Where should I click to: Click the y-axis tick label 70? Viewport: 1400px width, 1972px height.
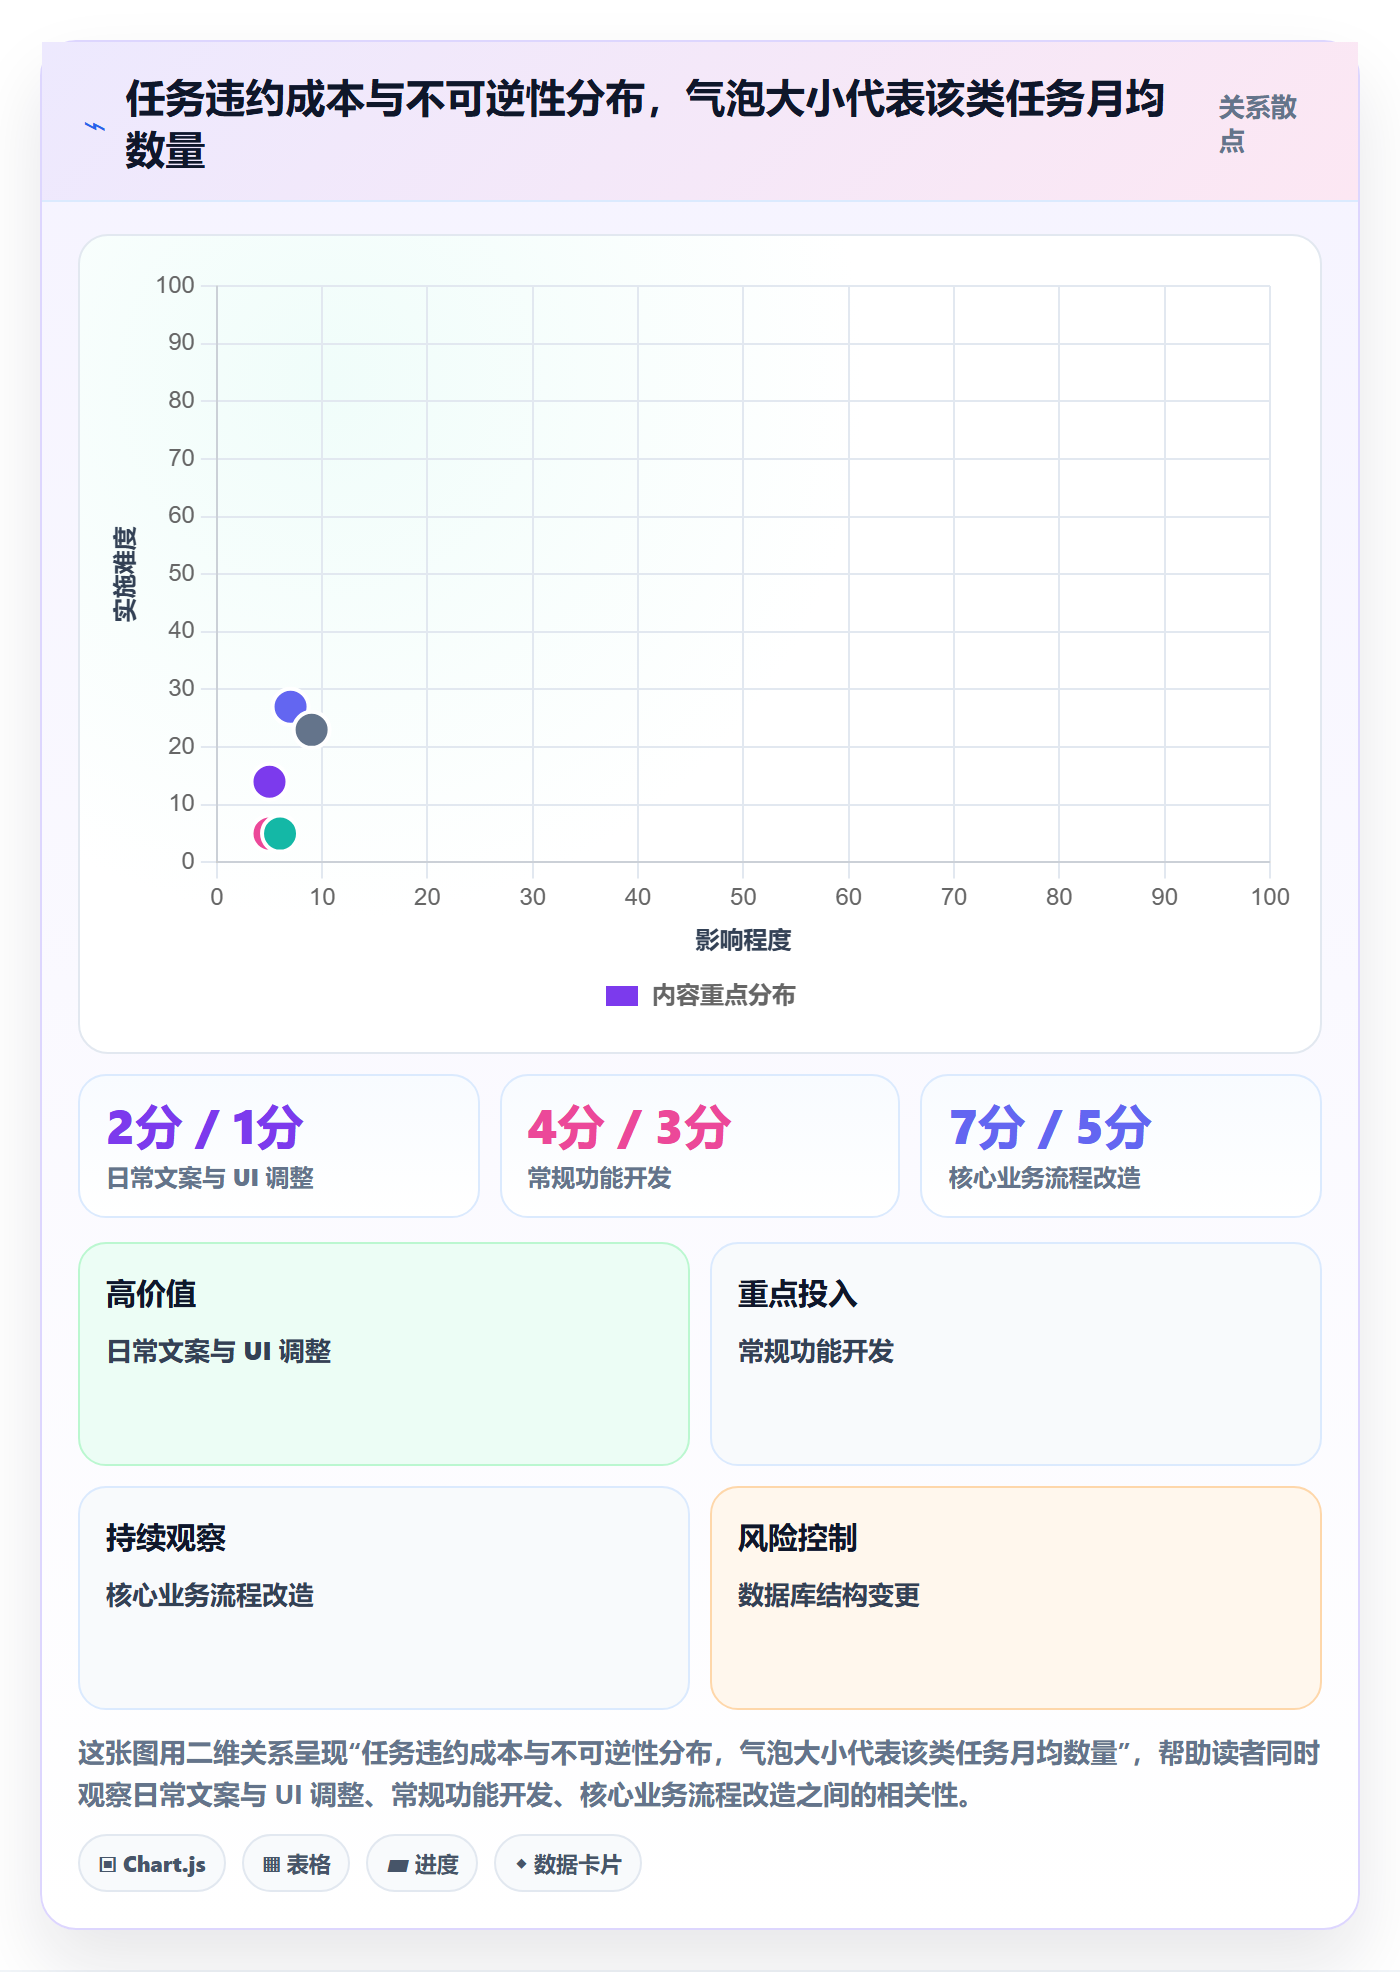click(181, 458)
